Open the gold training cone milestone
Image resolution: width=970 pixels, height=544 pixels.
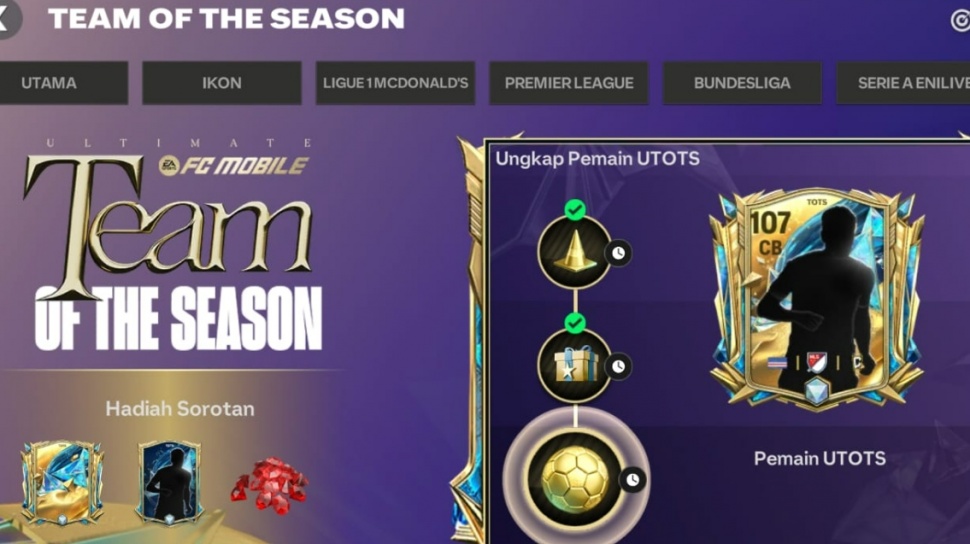(x=575, y=252)
